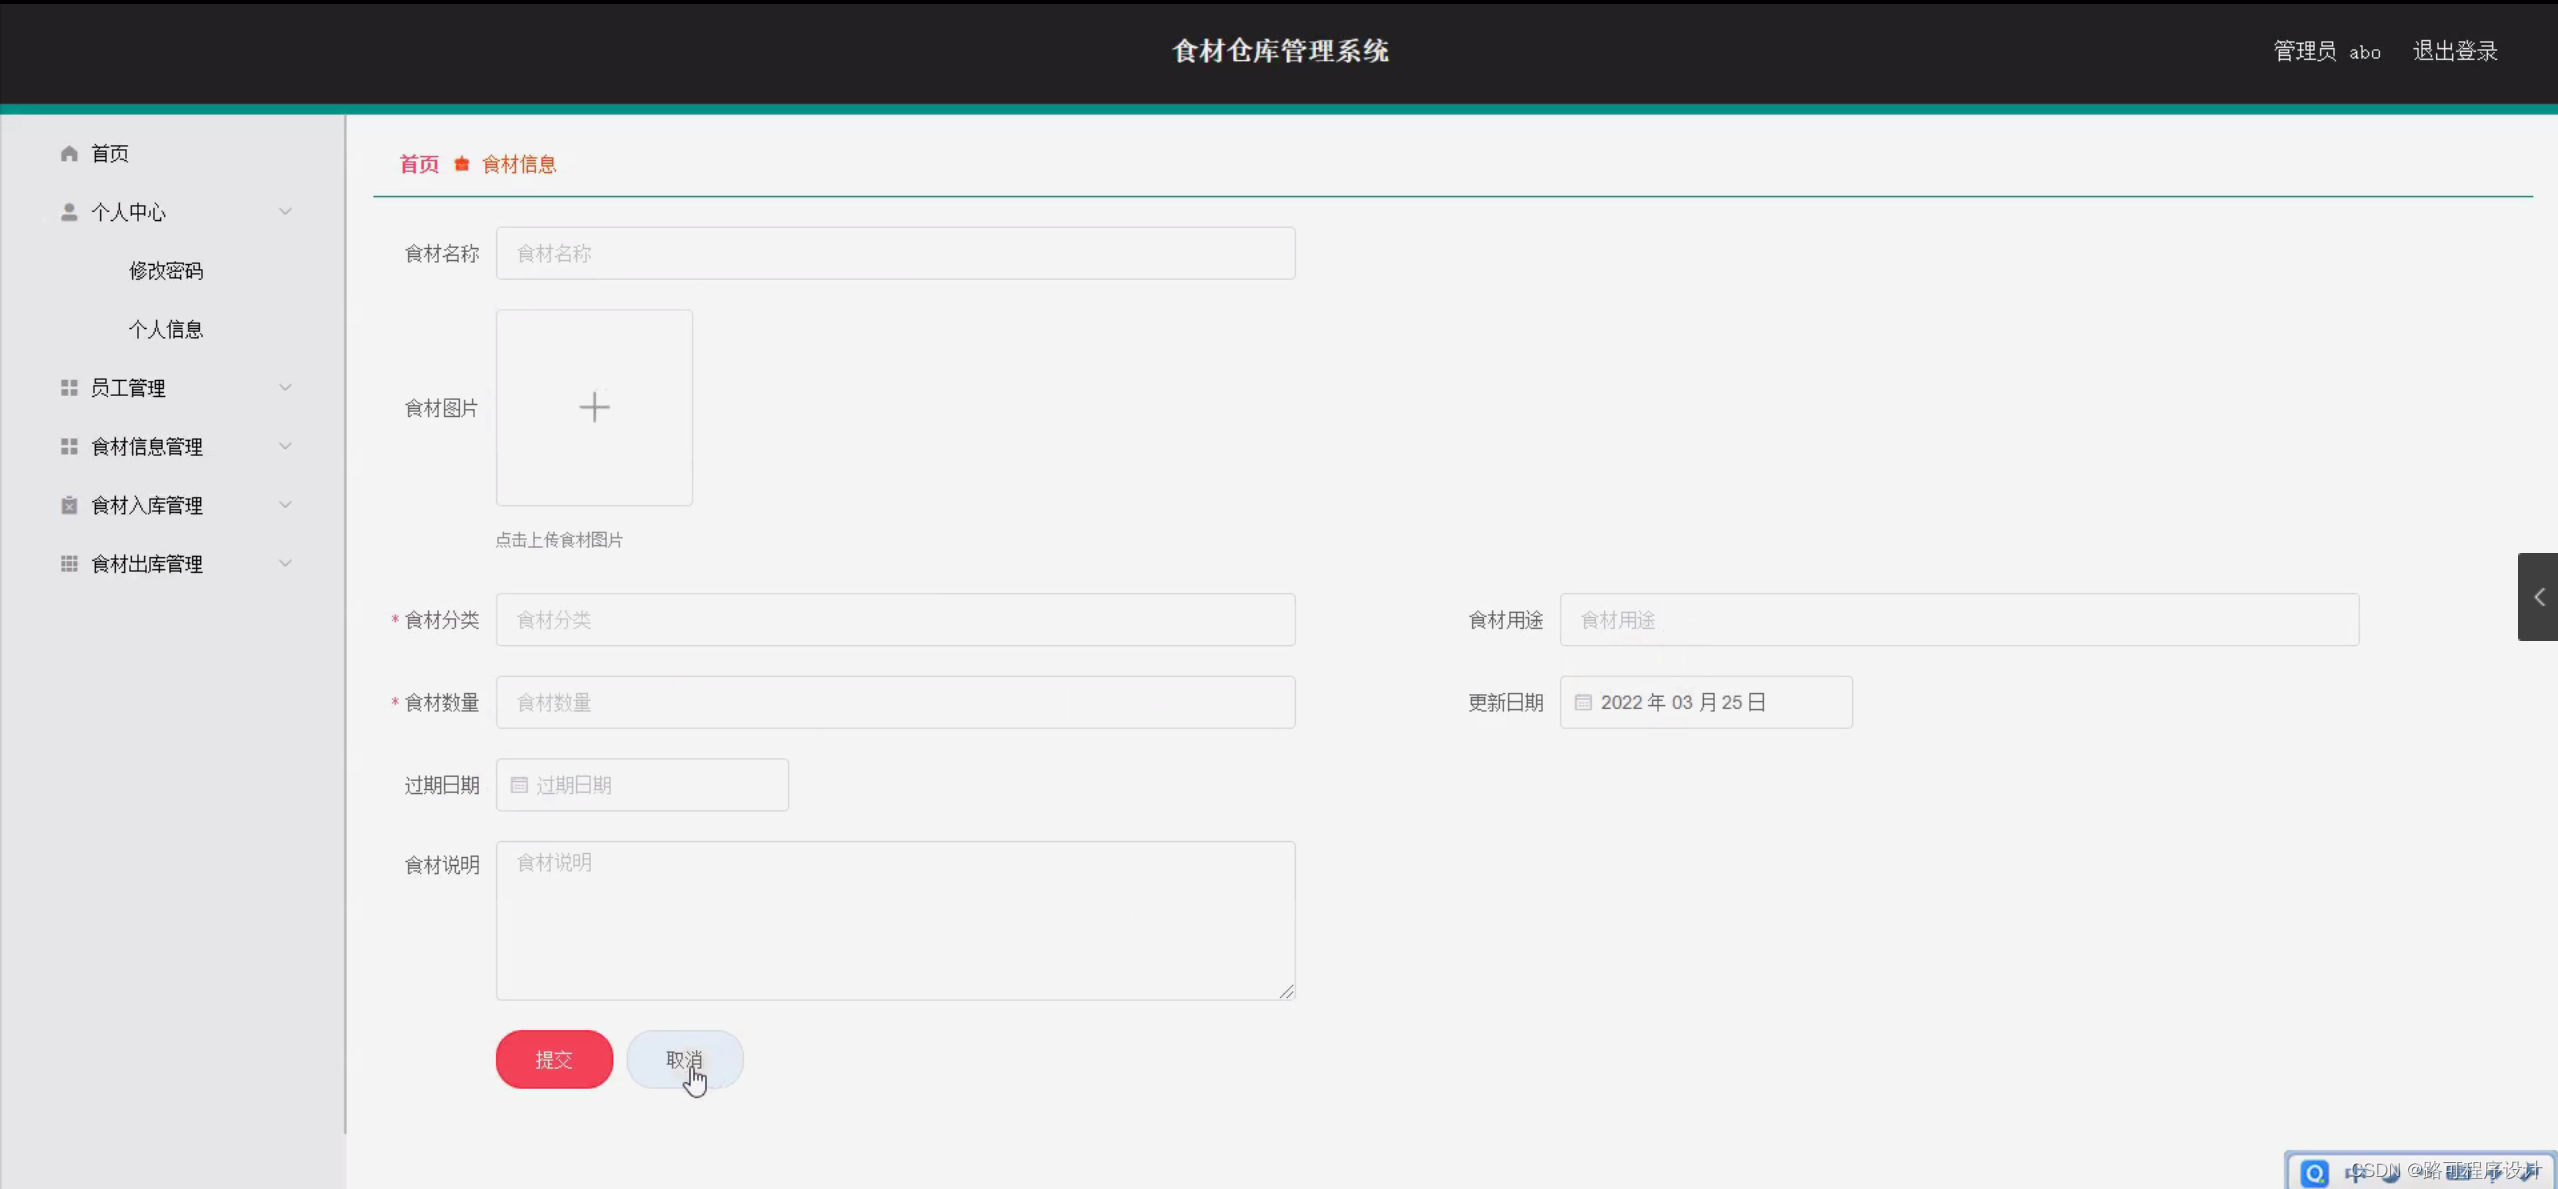Open 修改密码 submenu item
Screen dimensions: 2558x1189
166,271
